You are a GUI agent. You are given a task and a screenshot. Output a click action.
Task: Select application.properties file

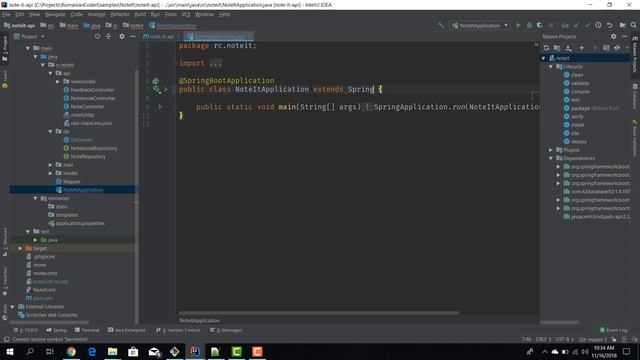pos(77,223)
